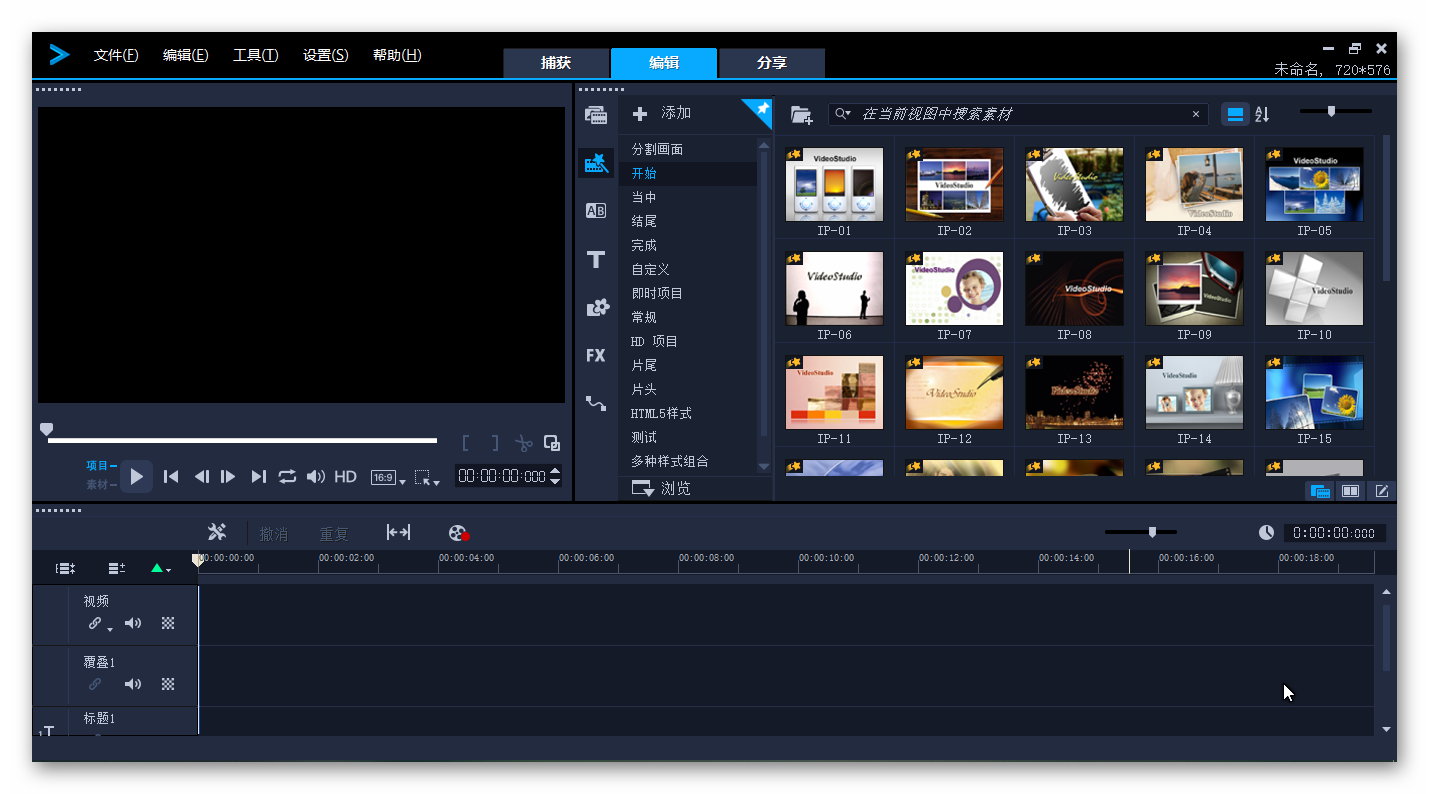The height and width of the screenshot is (794, 1429).
Task: Toggle transparency on 视频 track
Action: pos(168,623)
